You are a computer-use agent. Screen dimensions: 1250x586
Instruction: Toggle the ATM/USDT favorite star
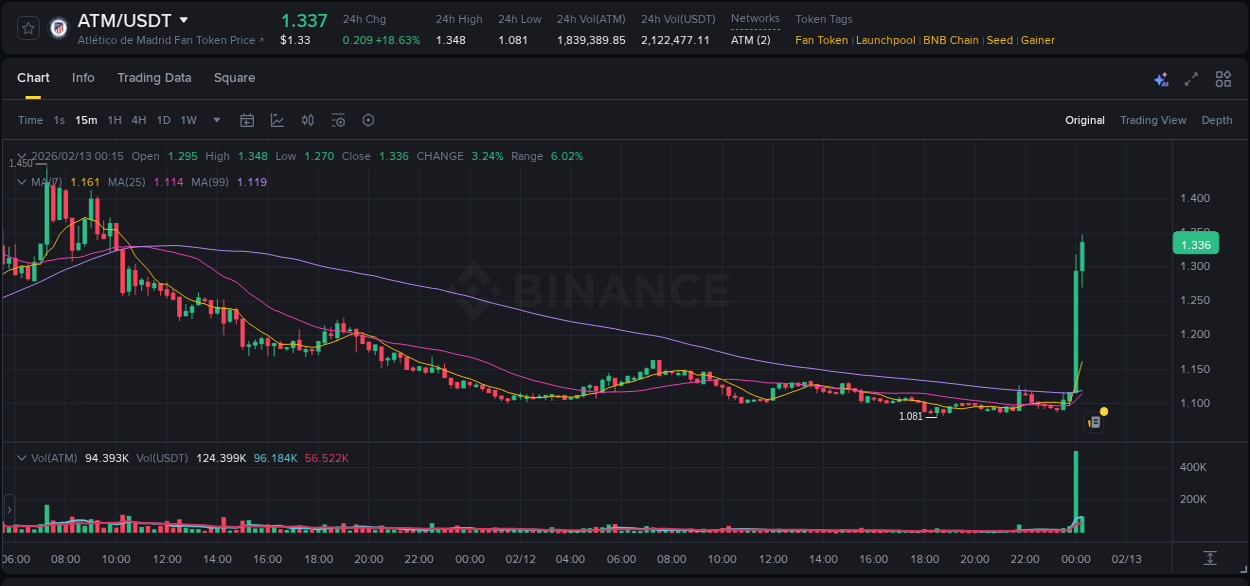(28, 28)
